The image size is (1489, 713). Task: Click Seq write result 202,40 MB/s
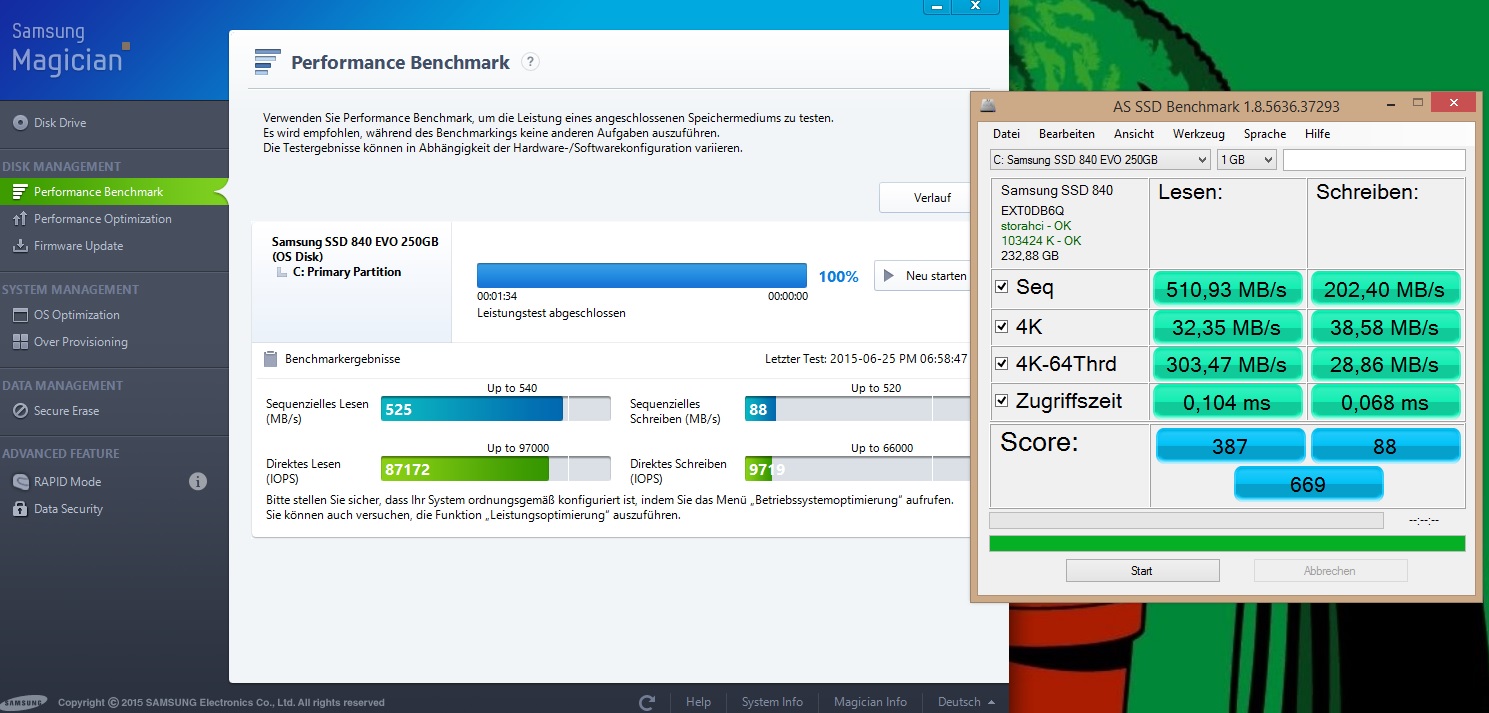point(1385,290)
